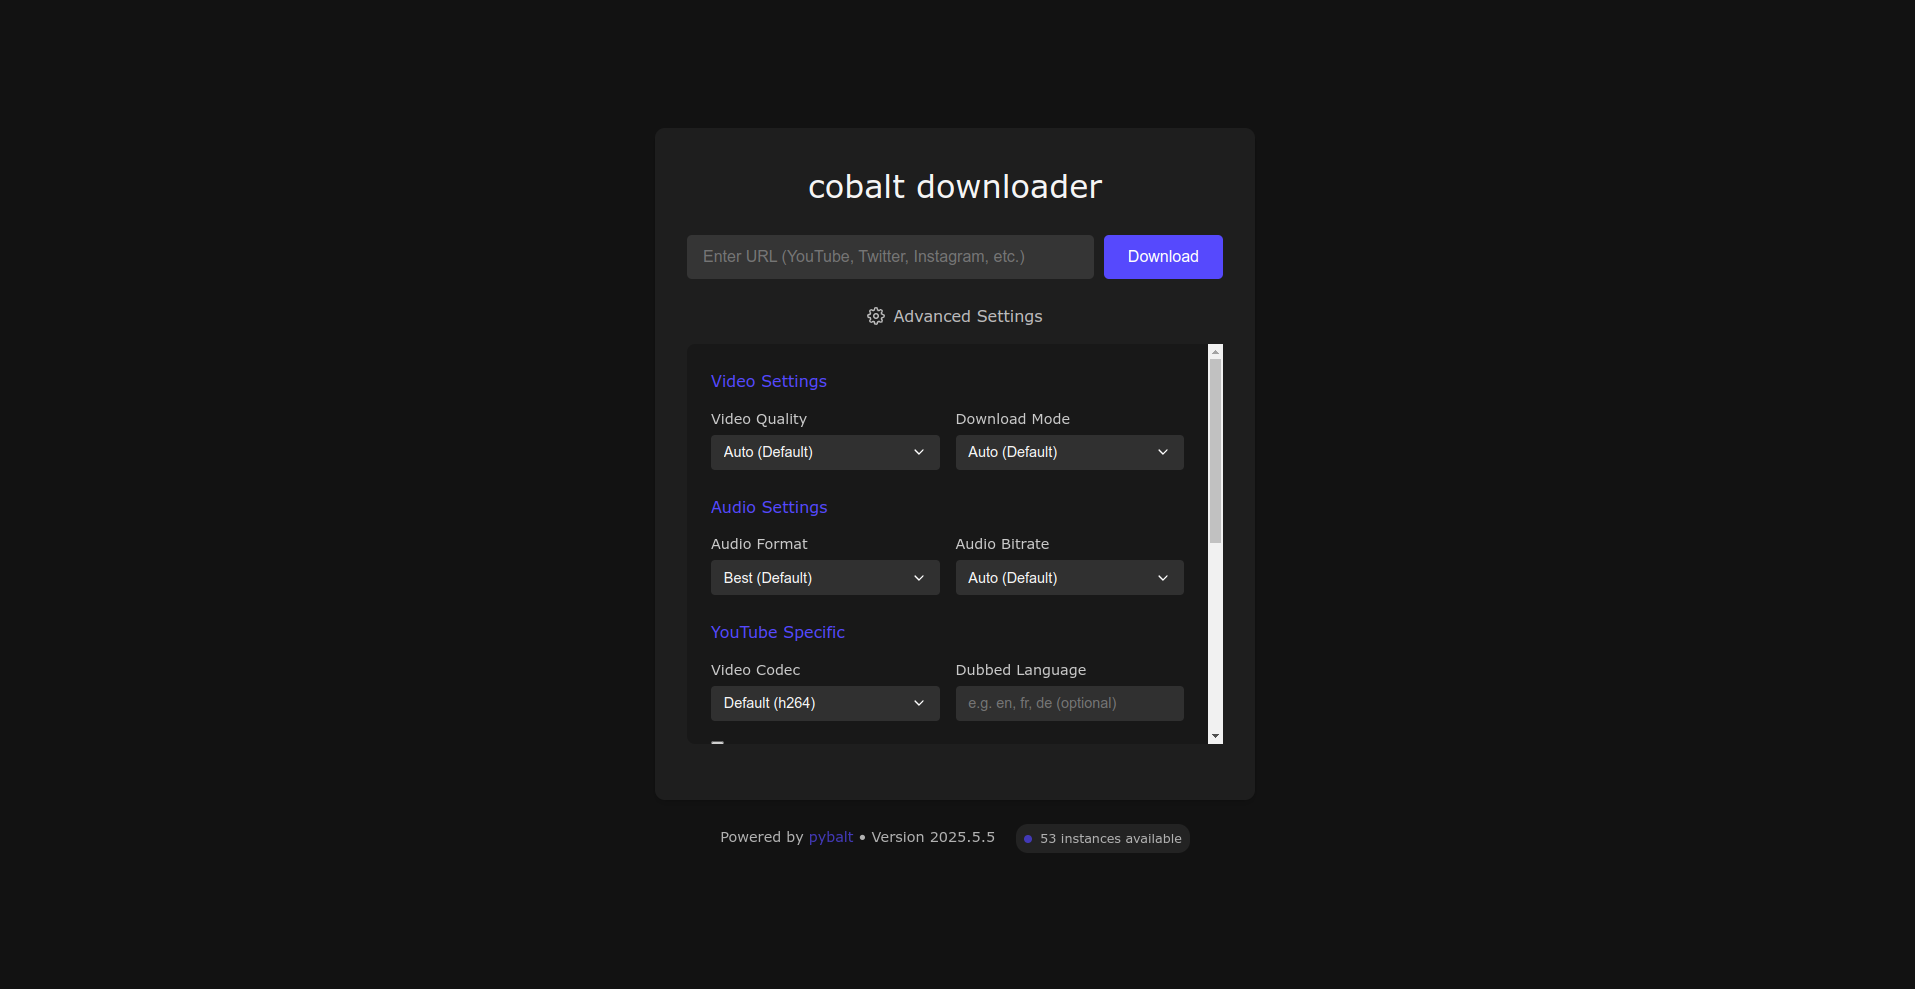Click the blue dot in instances badge
The height and width of the screenshot is (989, 1915).
click(x=1028, y=839)
